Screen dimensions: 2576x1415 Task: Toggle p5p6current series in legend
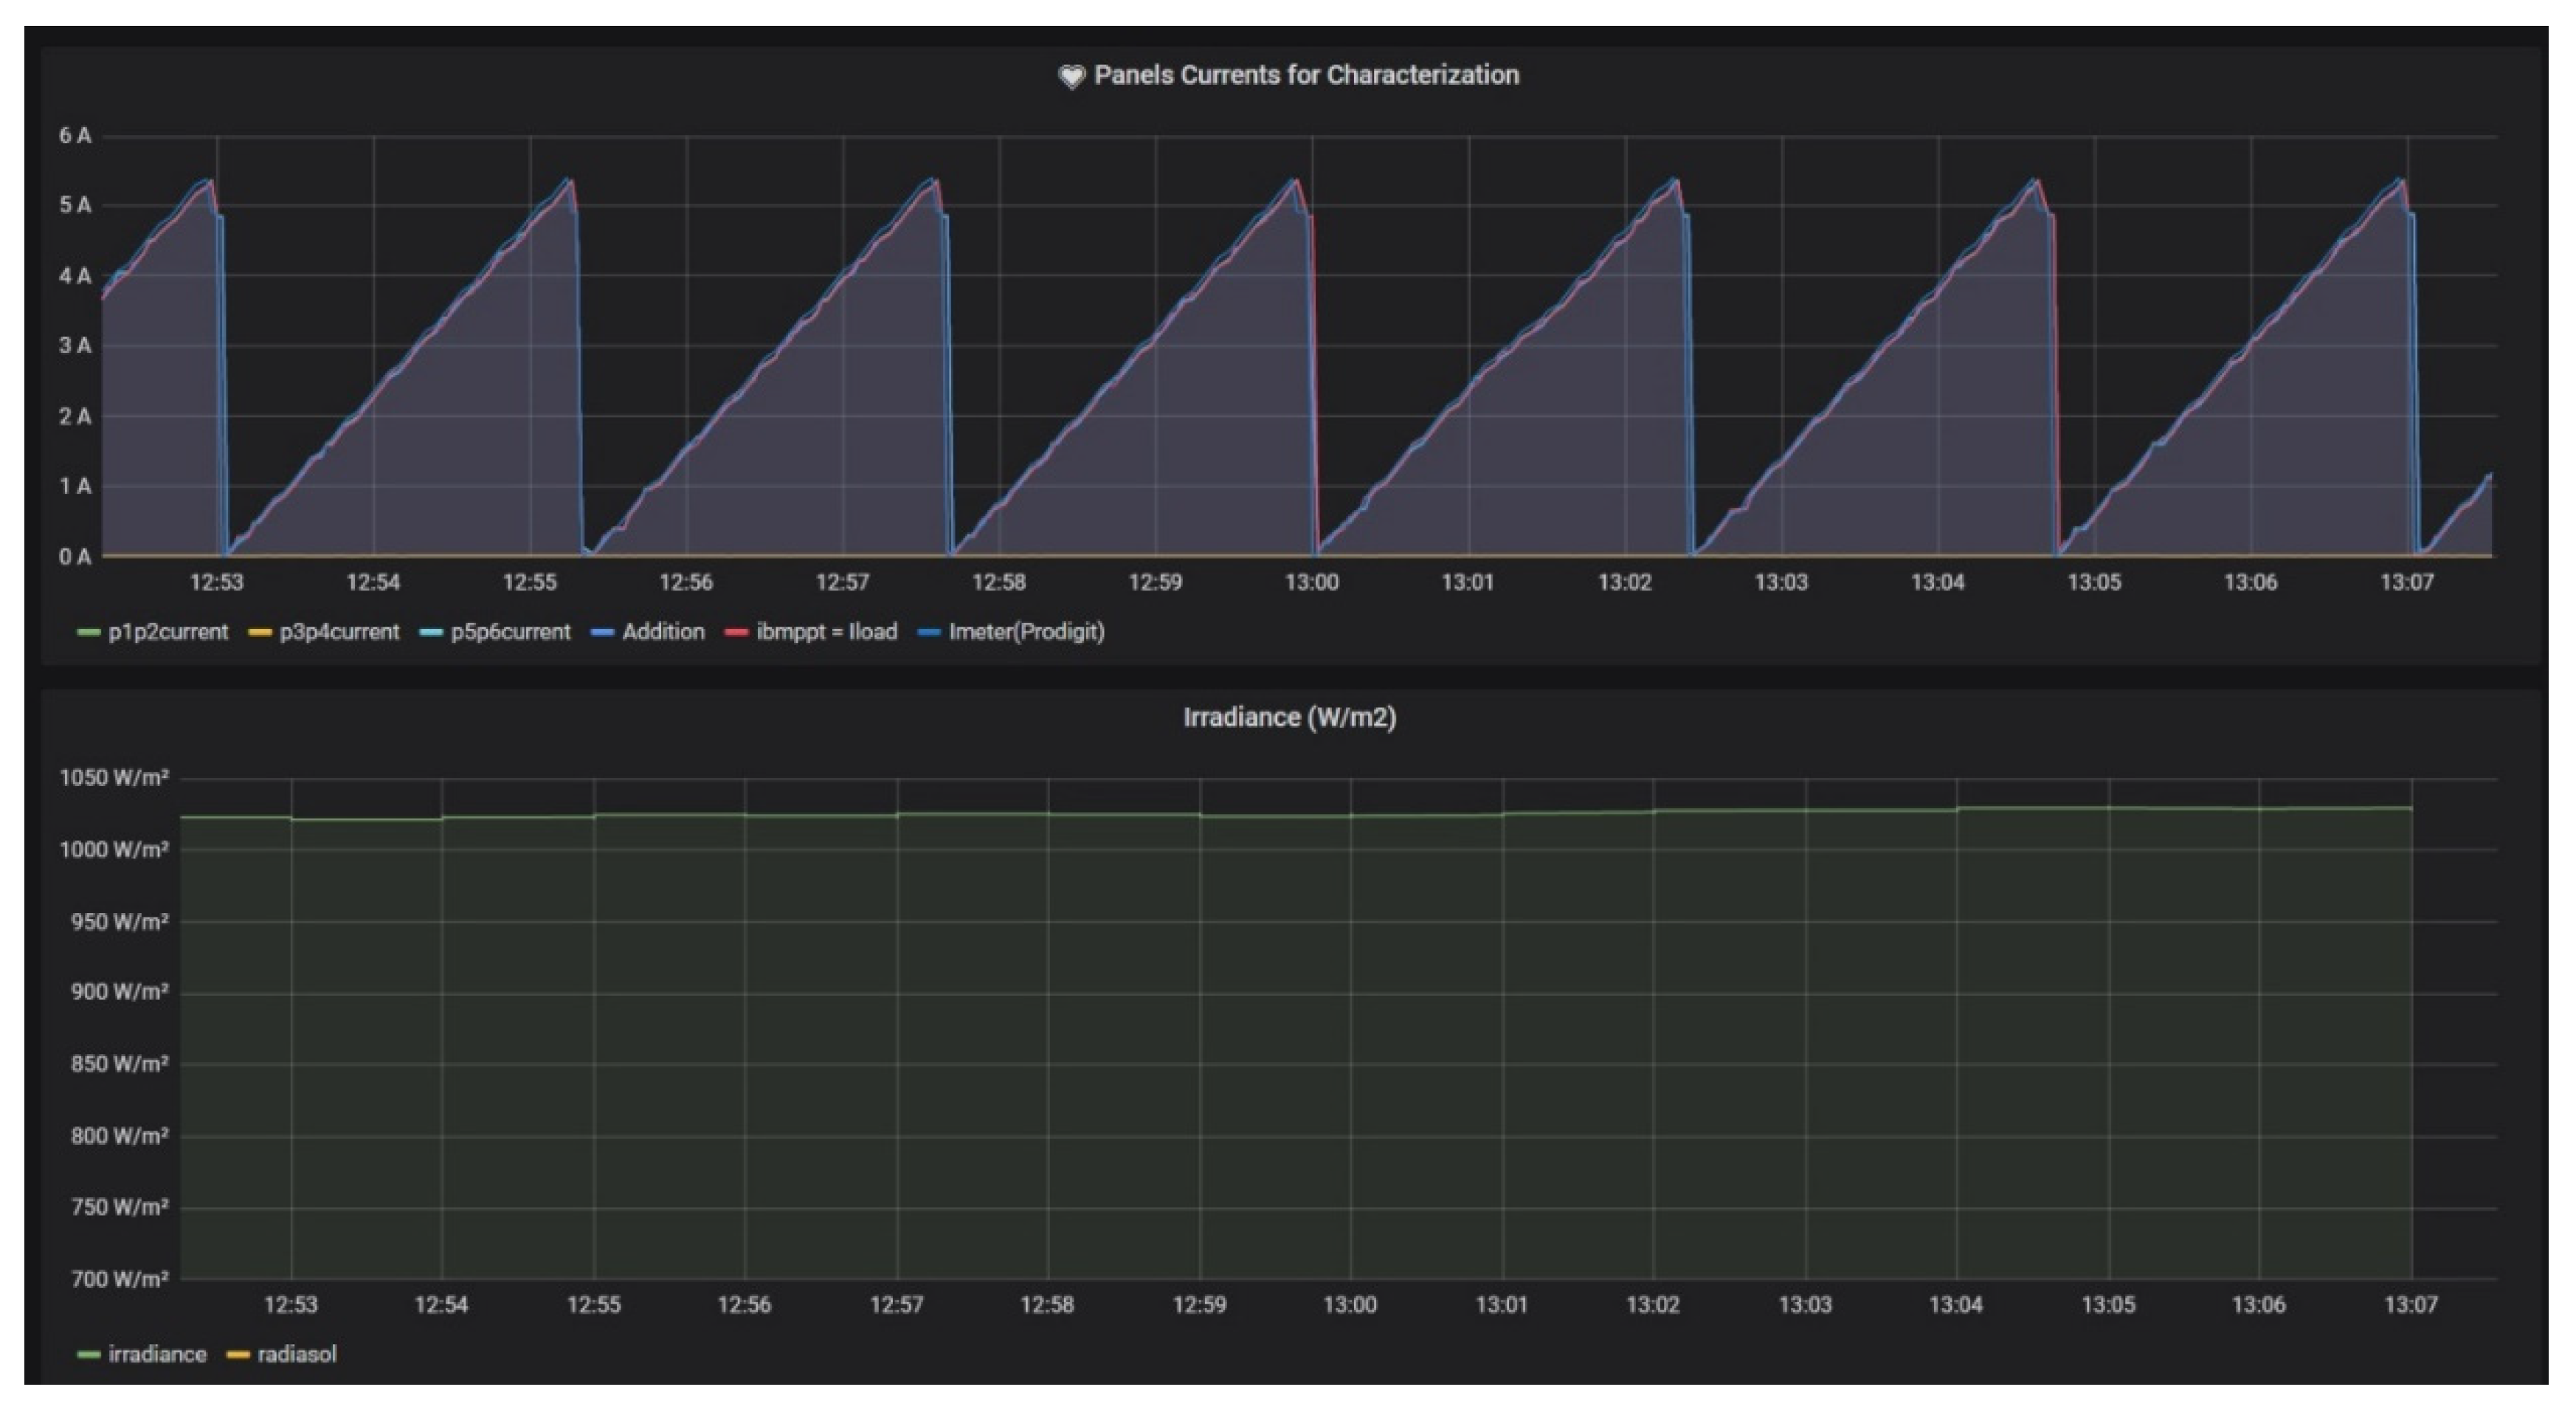[510, 632]
